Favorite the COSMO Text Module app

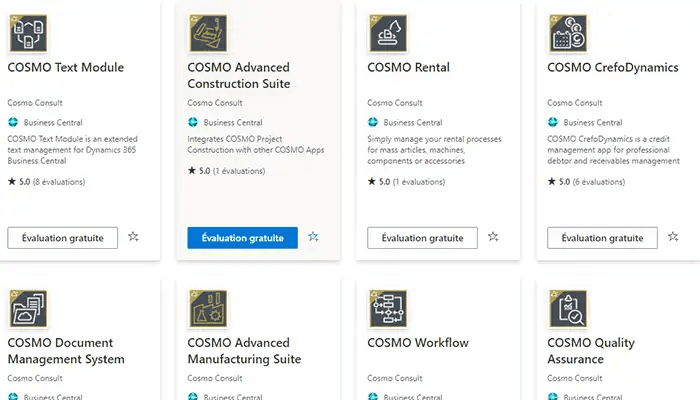[x=133, y=237]
